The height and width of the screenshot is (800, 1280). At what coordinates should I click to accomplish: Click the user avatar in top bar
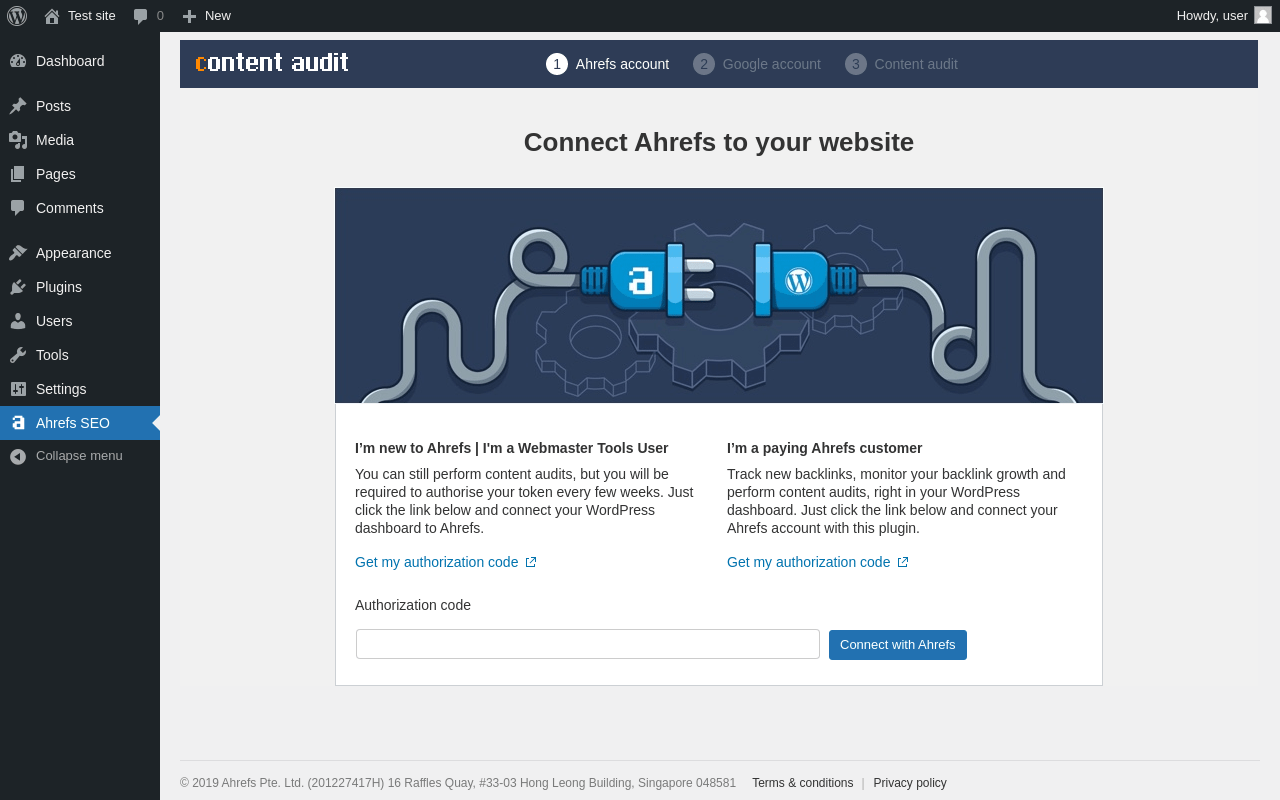coord(1263,15)
